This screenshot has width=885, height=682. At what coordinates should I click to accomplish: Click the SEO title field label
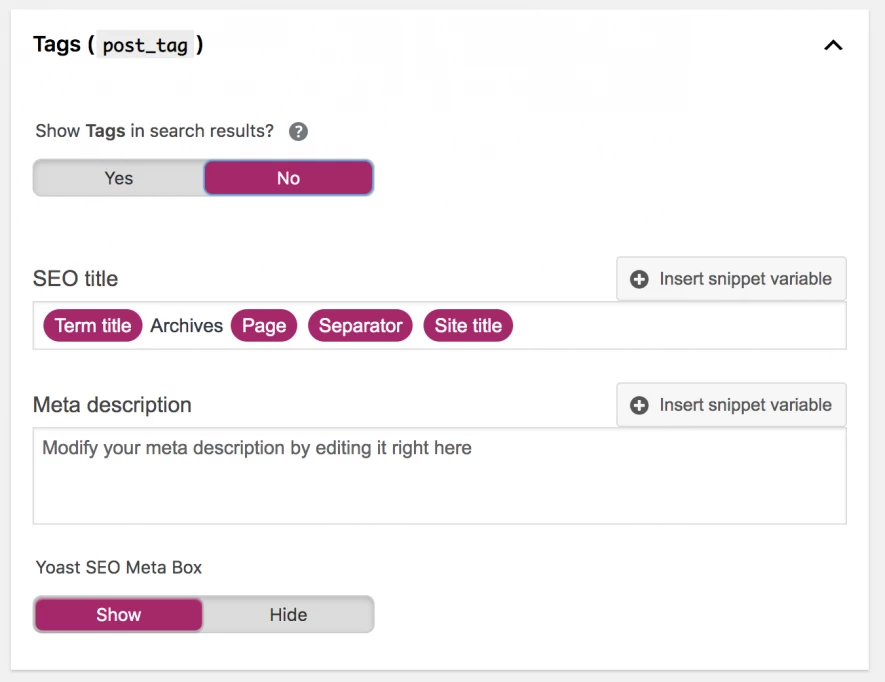tap(75, 279)
